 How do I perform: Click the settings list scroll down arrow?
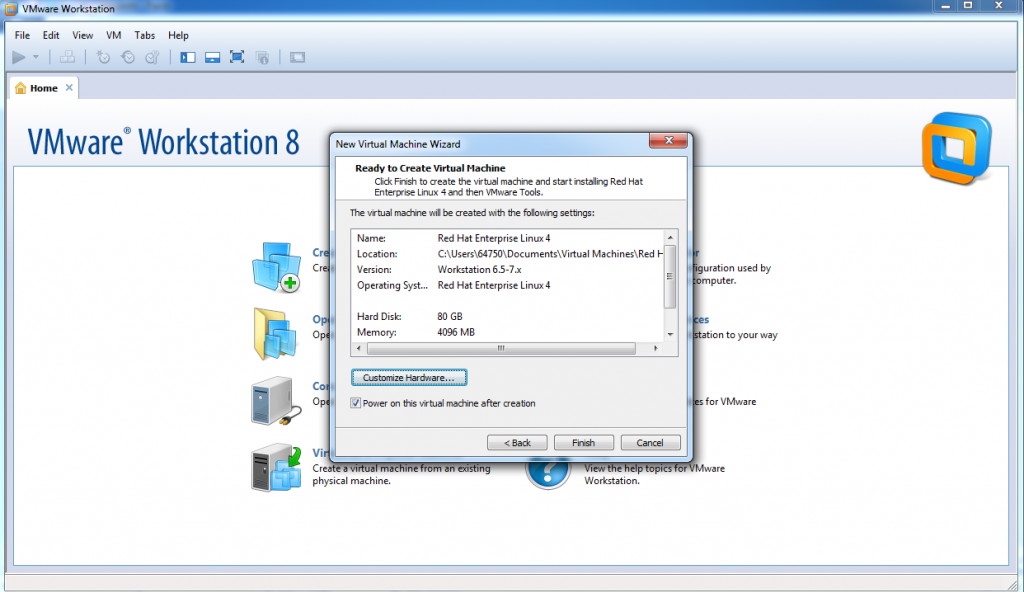point(670,335)
